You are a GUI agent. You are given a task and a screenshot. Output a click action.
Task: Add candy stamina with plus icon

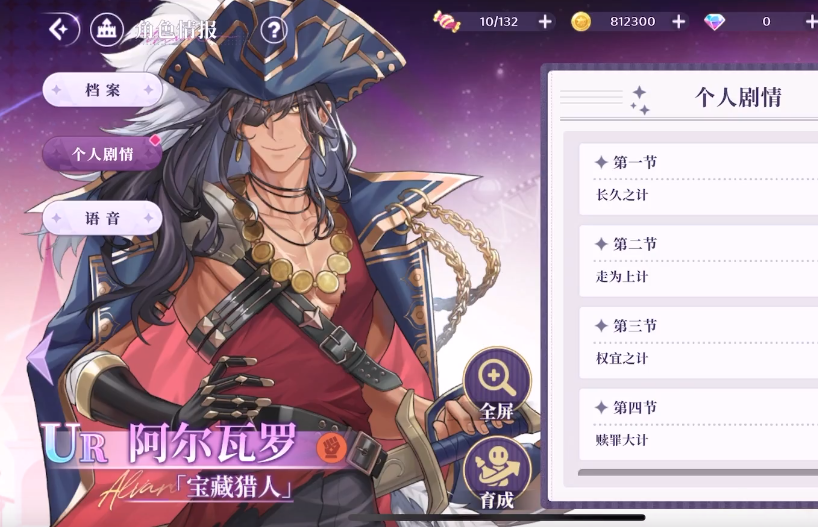point(545,22)
